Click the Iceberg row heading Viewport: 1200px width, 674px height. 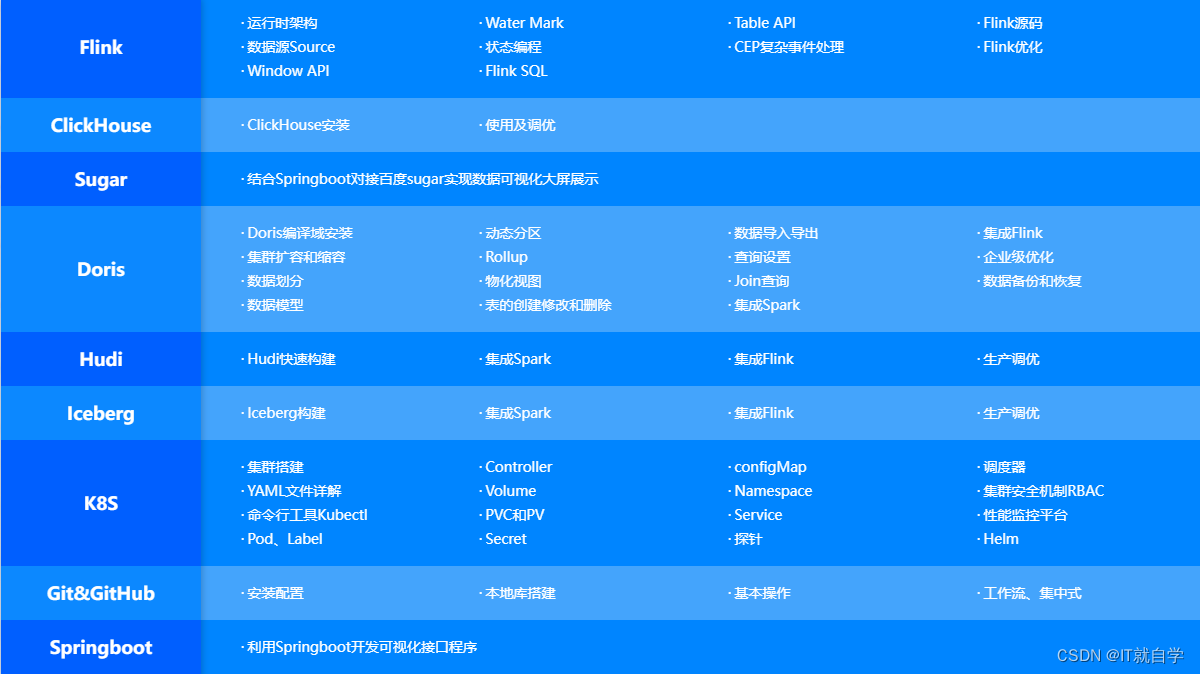click(x=101, y=413)
